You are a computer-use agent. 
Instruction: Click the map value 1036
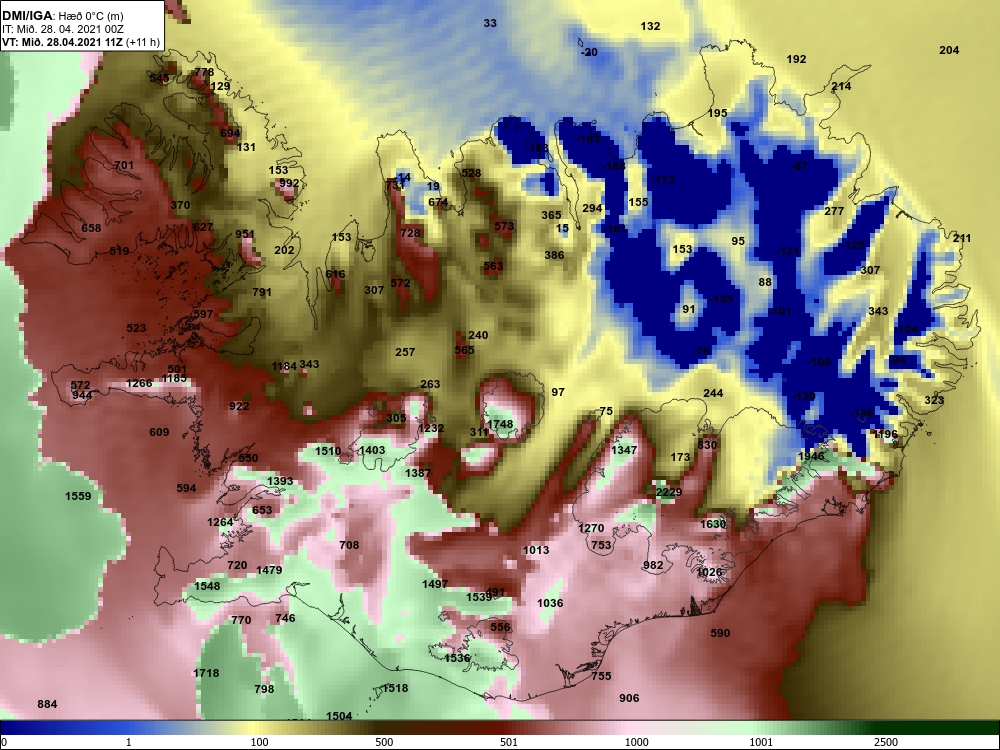[x=550, y=603]
